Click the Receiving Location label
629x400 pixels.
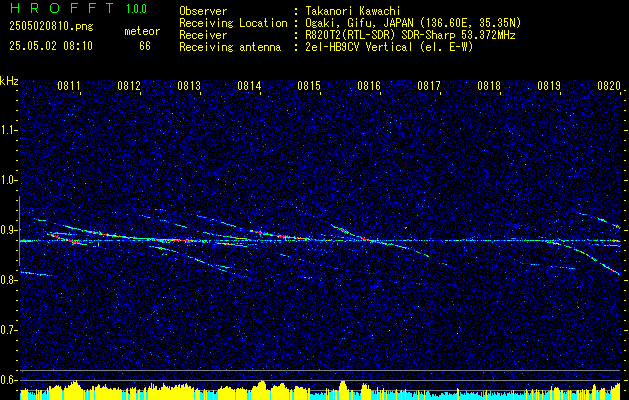(x=233, y=23)
